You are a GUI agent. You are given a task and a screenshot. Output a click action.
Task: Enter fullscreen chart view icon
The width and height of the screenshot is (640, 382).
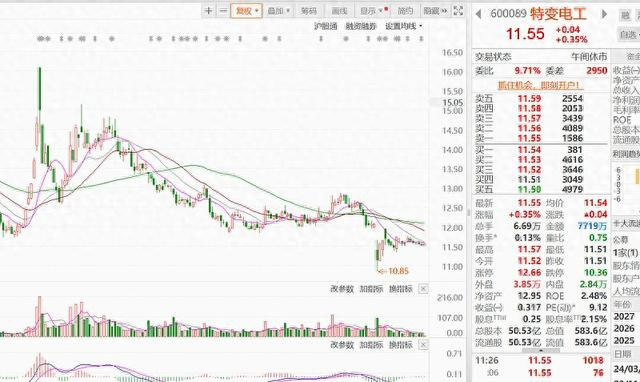point(458,11)
